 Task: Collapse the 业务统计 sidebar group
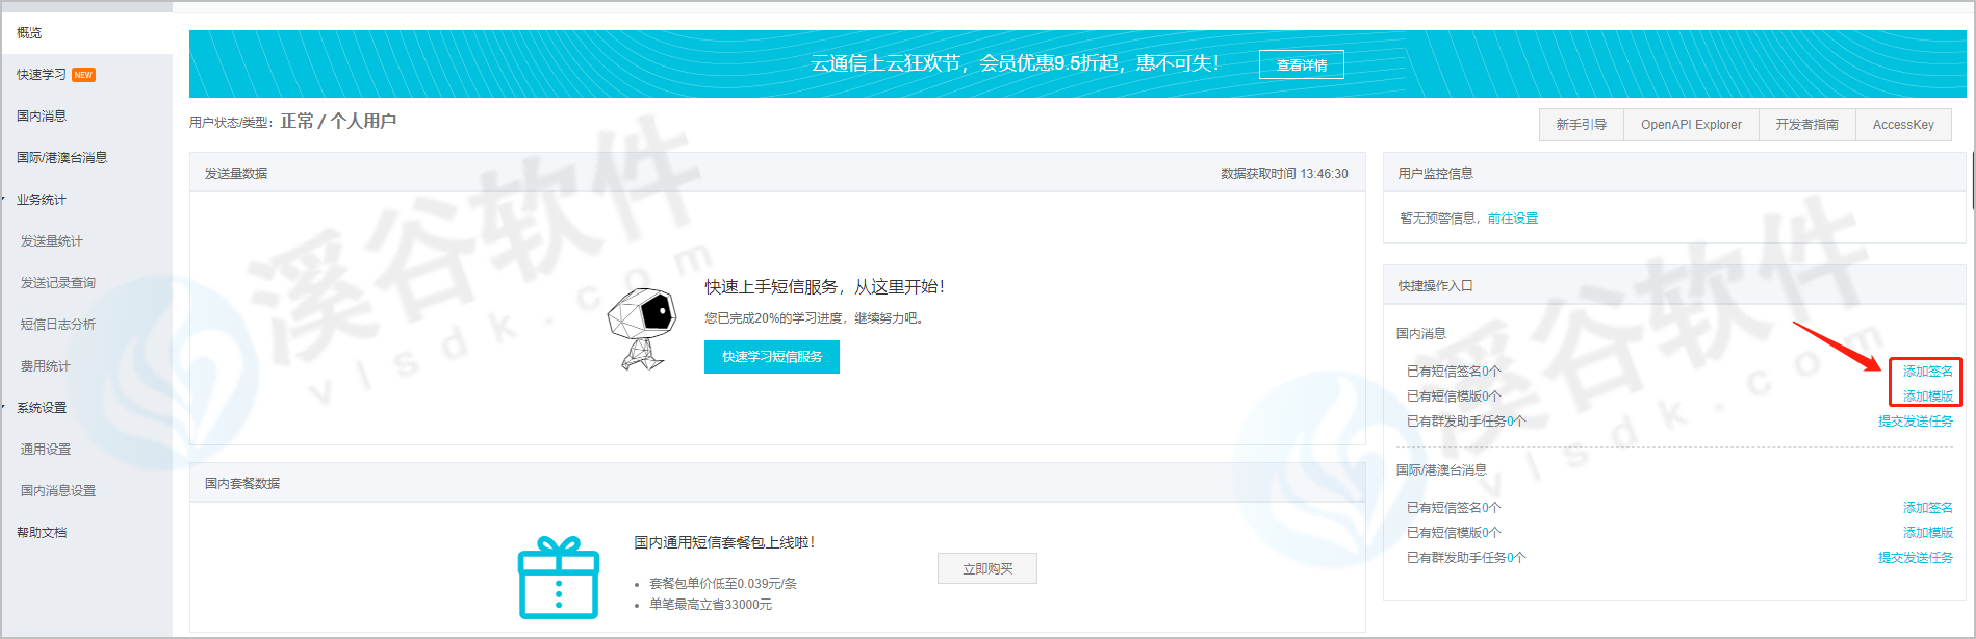tap(41, 200)
